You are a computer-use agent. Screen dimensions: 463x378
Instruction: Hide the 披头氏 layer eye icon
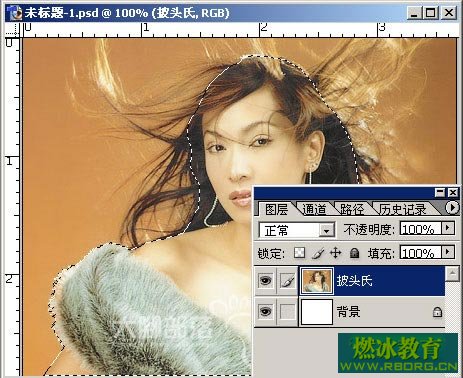click(265, 281)
